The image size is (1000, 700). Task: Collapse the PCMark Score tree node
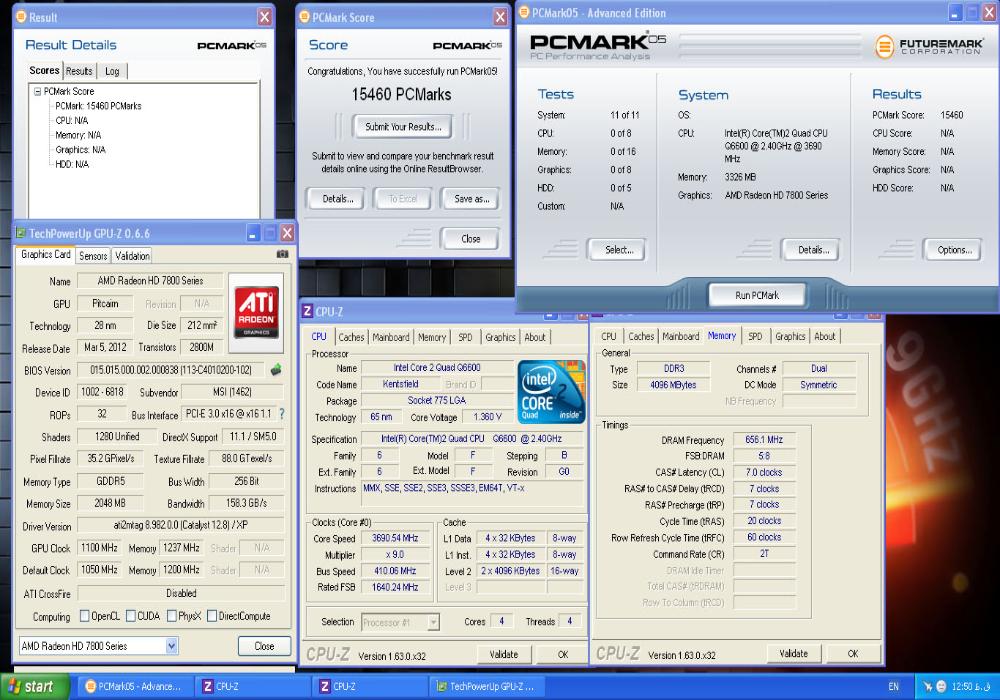pos(38,91)
